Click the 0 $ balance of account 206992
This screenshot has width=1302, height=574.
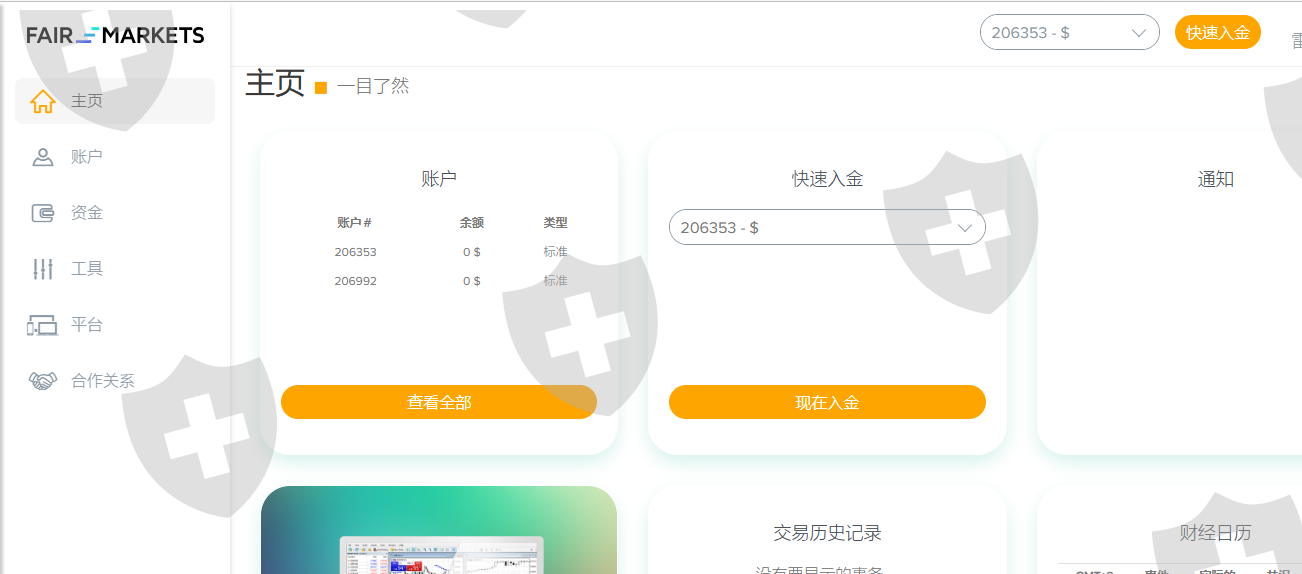tap(472, 281)
